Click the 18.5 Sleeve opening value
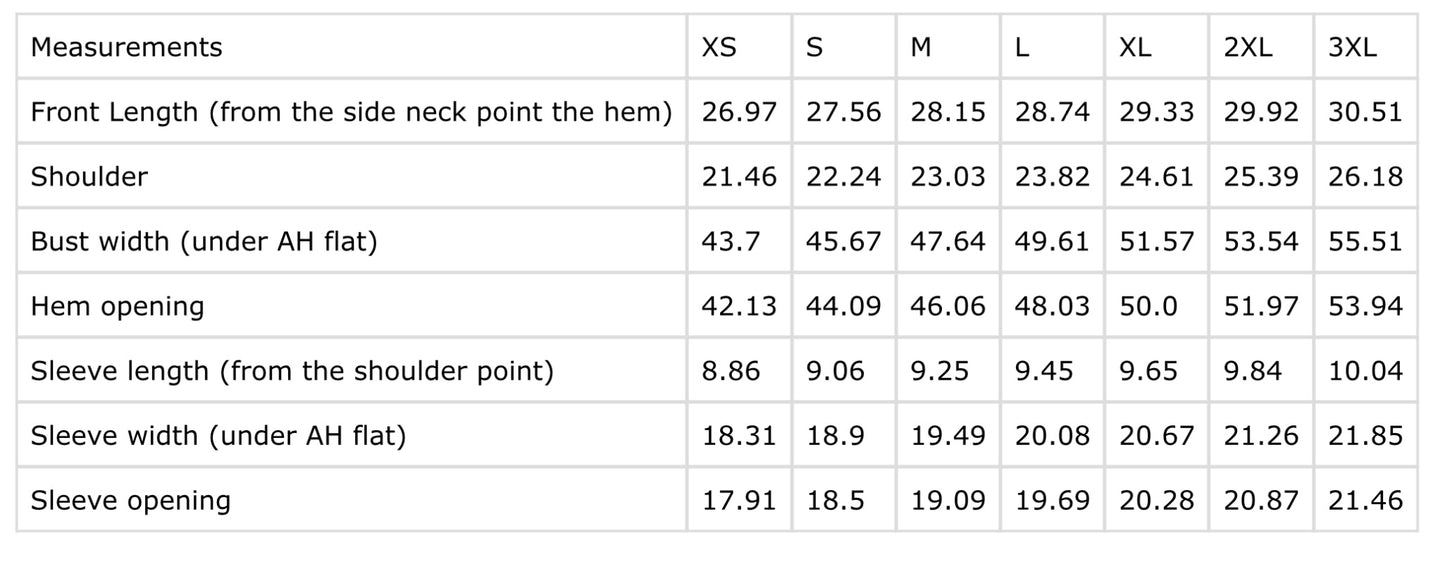Viewport: 1445px width, 583px height. (835, 500)
